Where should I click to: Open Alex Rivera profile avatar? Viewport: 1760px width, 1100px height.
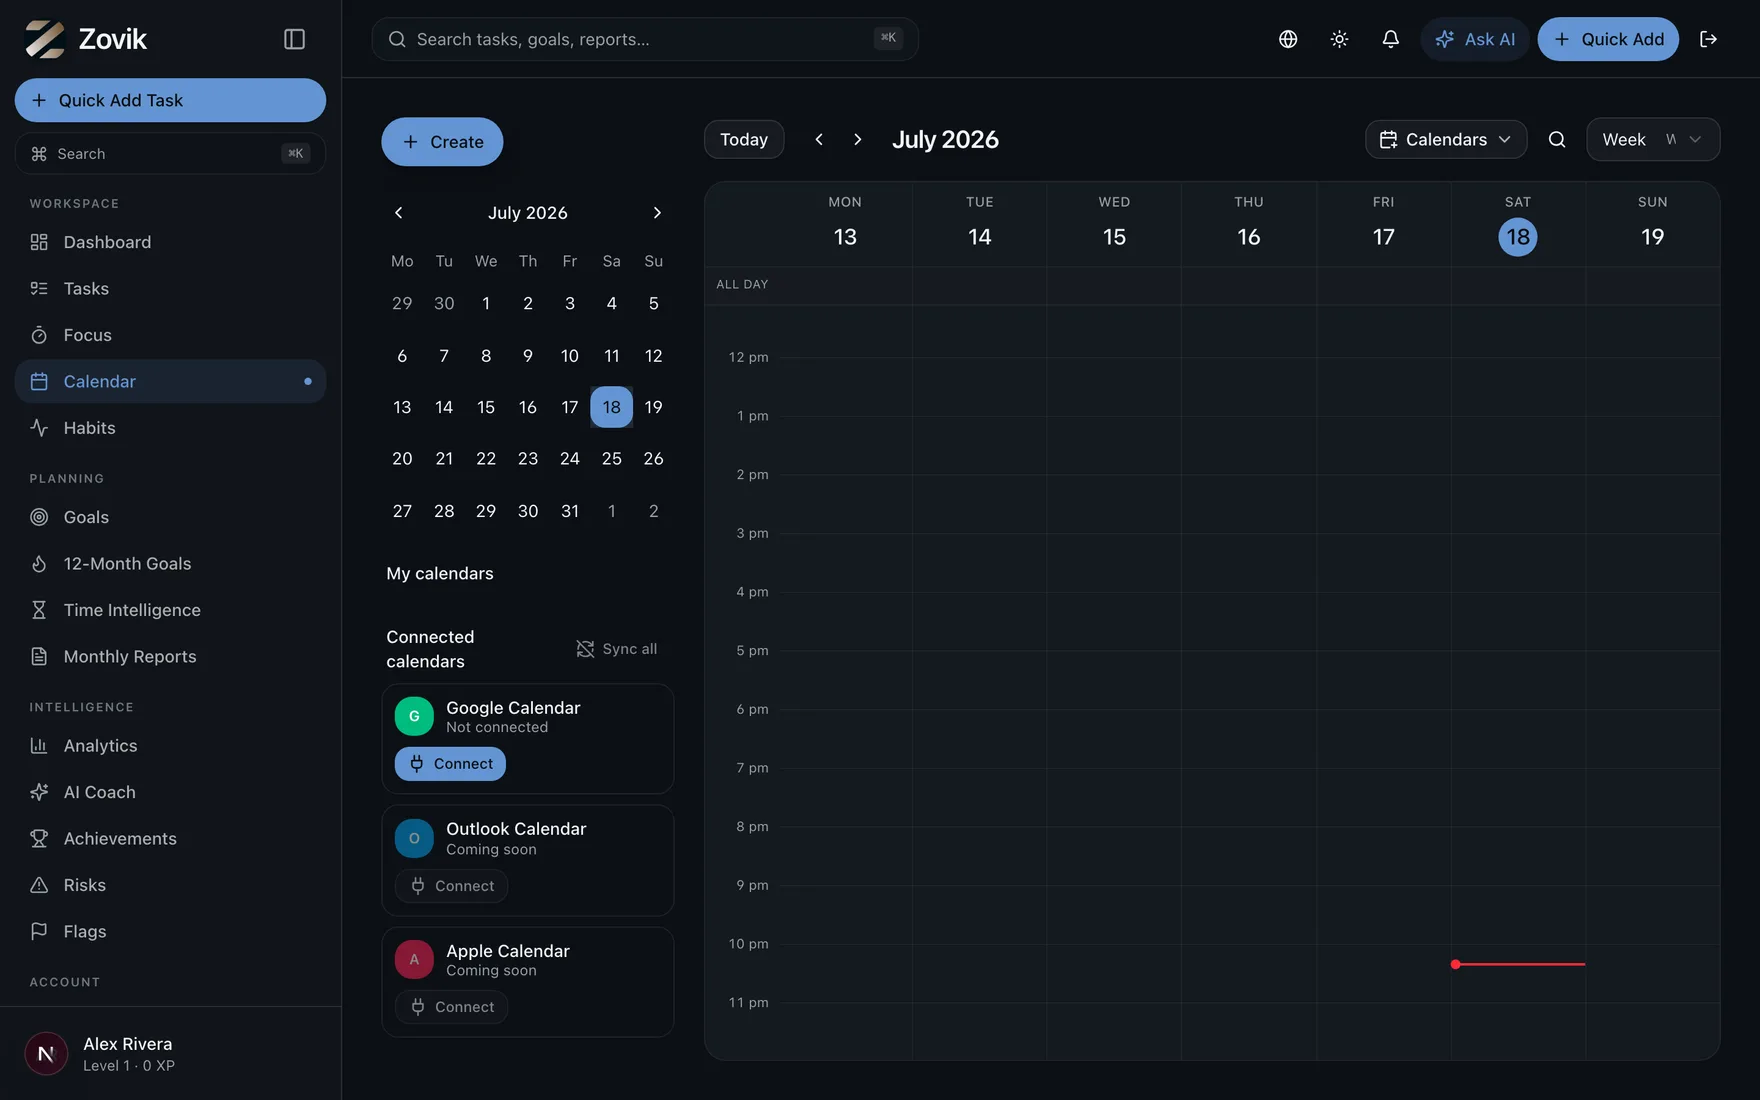[46, 1053]
